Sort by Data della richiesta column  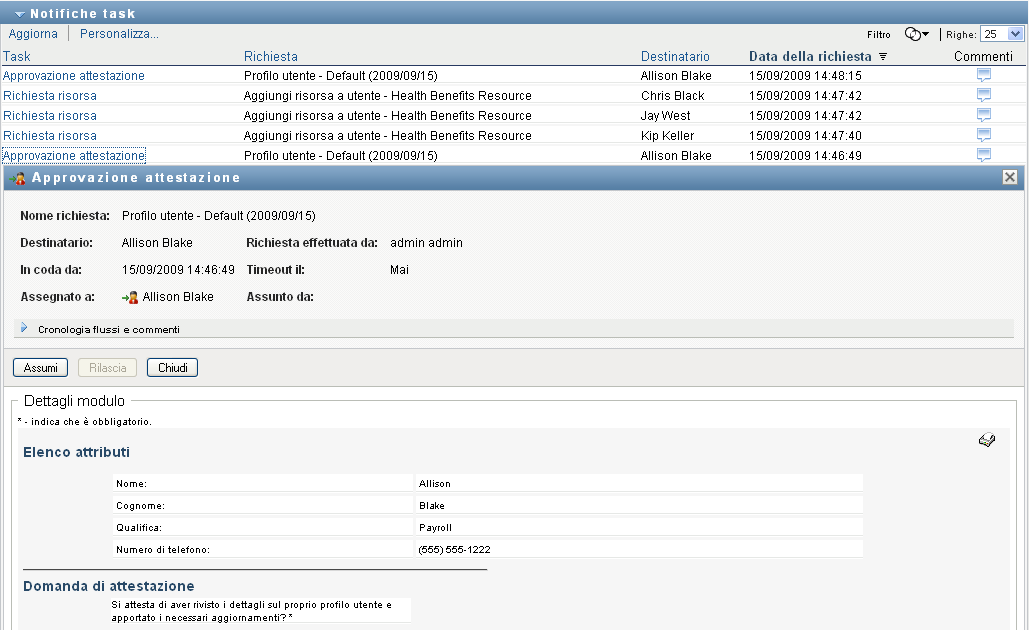tap(810, 56)
